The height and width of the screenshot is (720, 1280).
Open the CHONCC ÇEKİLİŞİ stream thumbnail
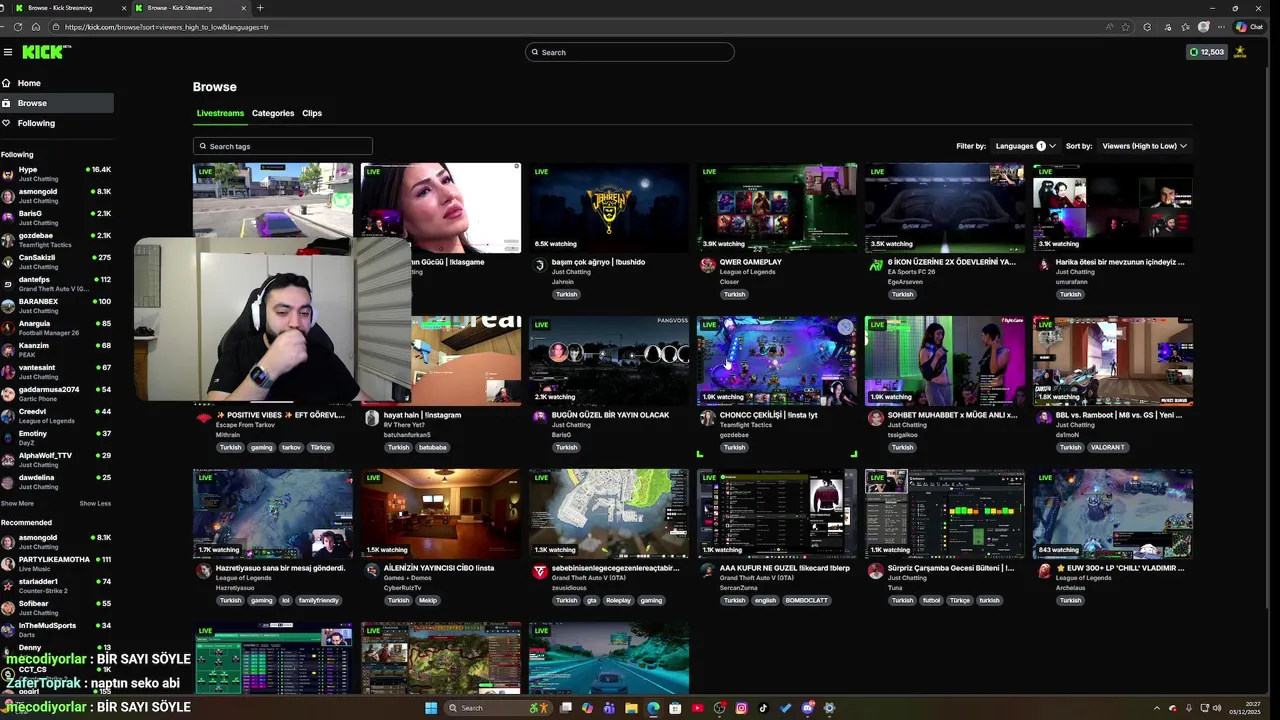777,361
